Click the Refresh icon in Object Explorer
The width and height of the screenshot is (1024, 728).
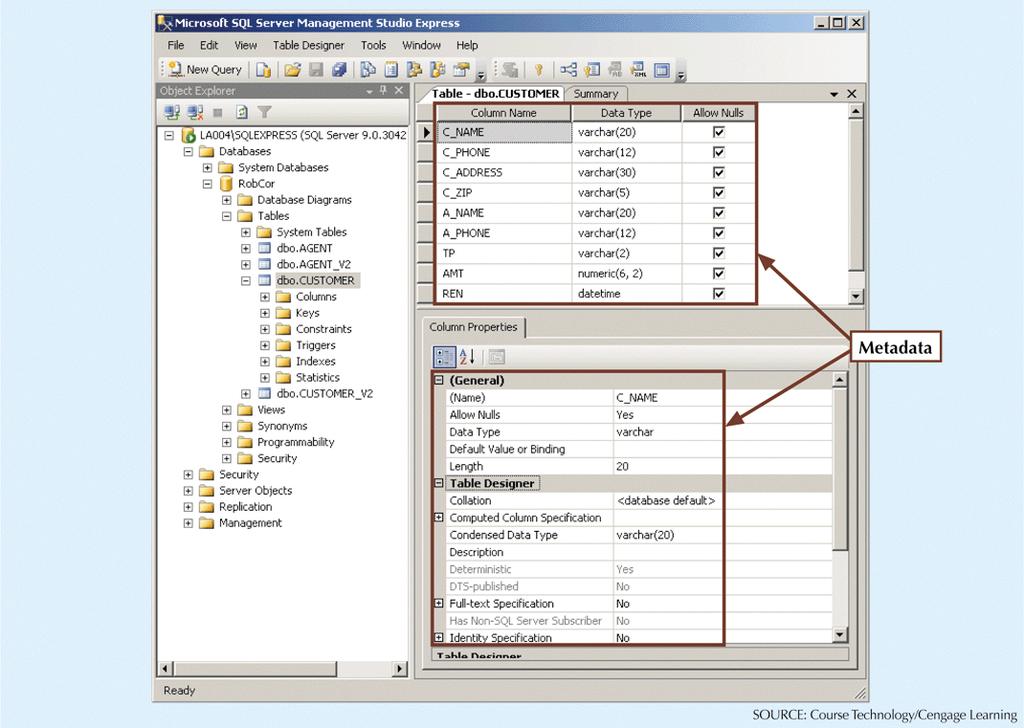coord(241,112)
